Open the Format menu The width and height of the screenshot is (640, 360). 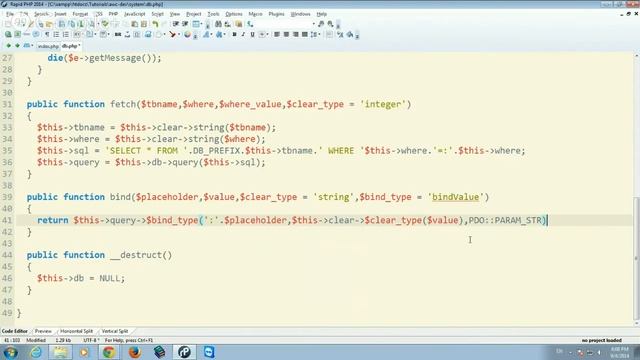click(80, 14)
